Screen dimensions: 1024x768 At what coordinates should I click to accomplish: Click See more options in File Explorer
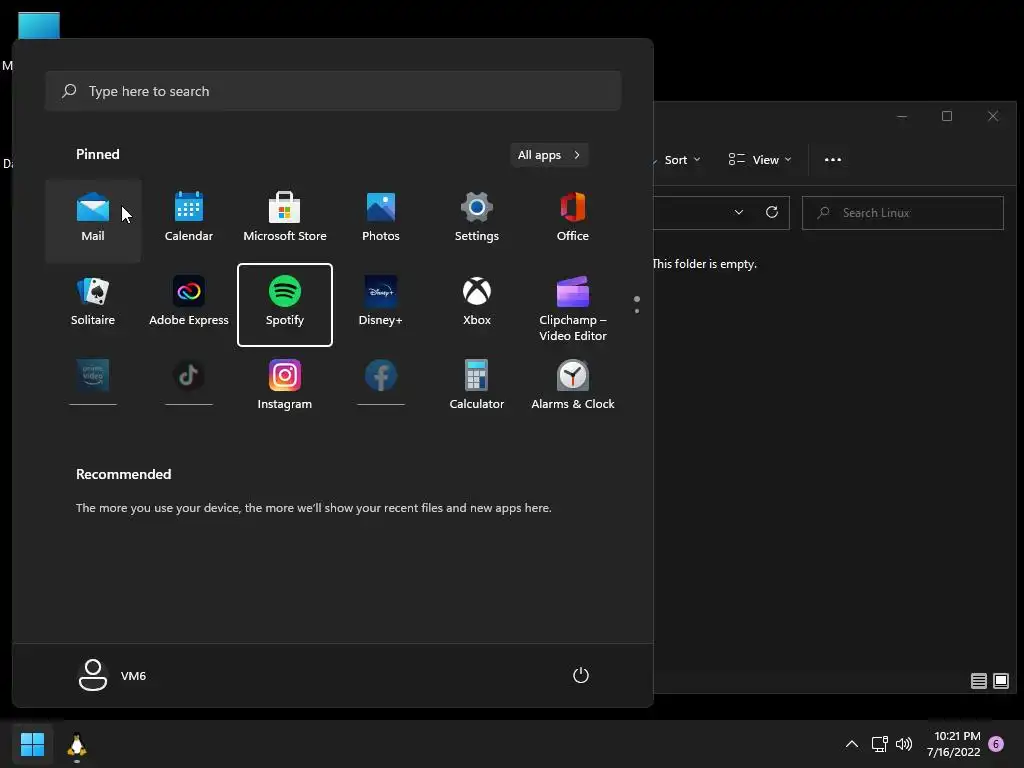(833, 160)
